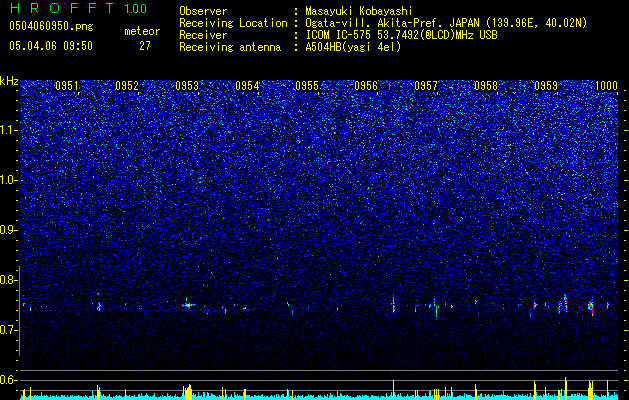629x400 pixels.
Task: Click the meteor count label
Action: click(142, 31)
